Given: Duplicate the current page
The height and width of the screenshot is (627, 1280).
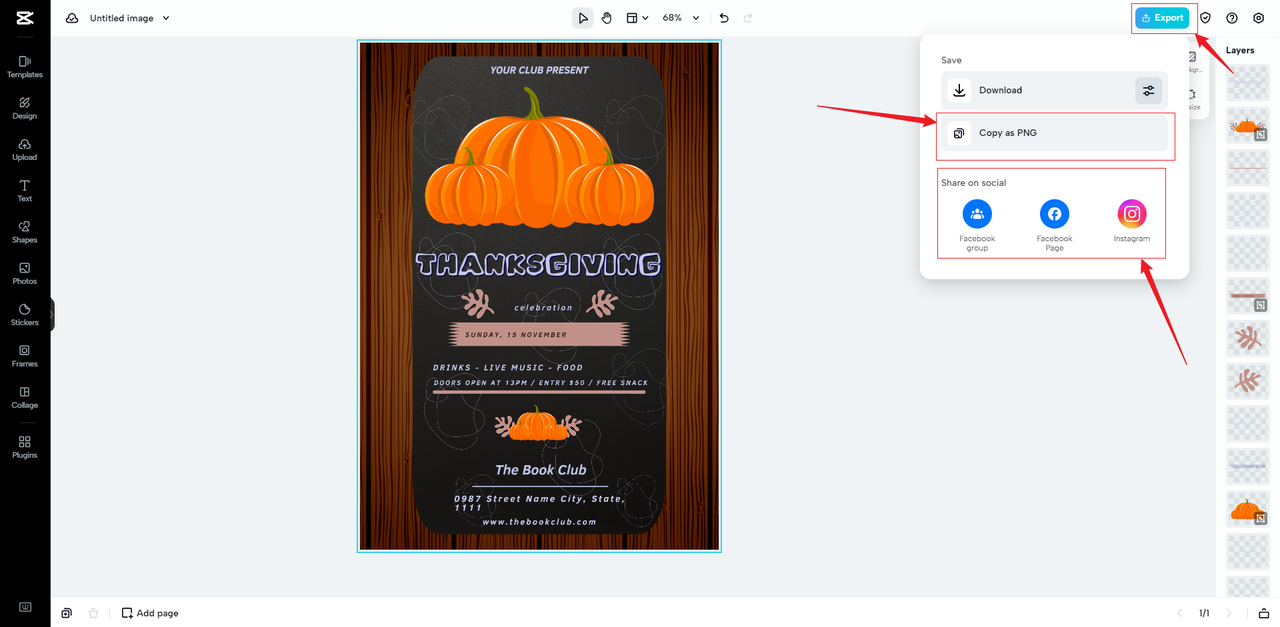Looking at the screenshot, I should (67, 613).
